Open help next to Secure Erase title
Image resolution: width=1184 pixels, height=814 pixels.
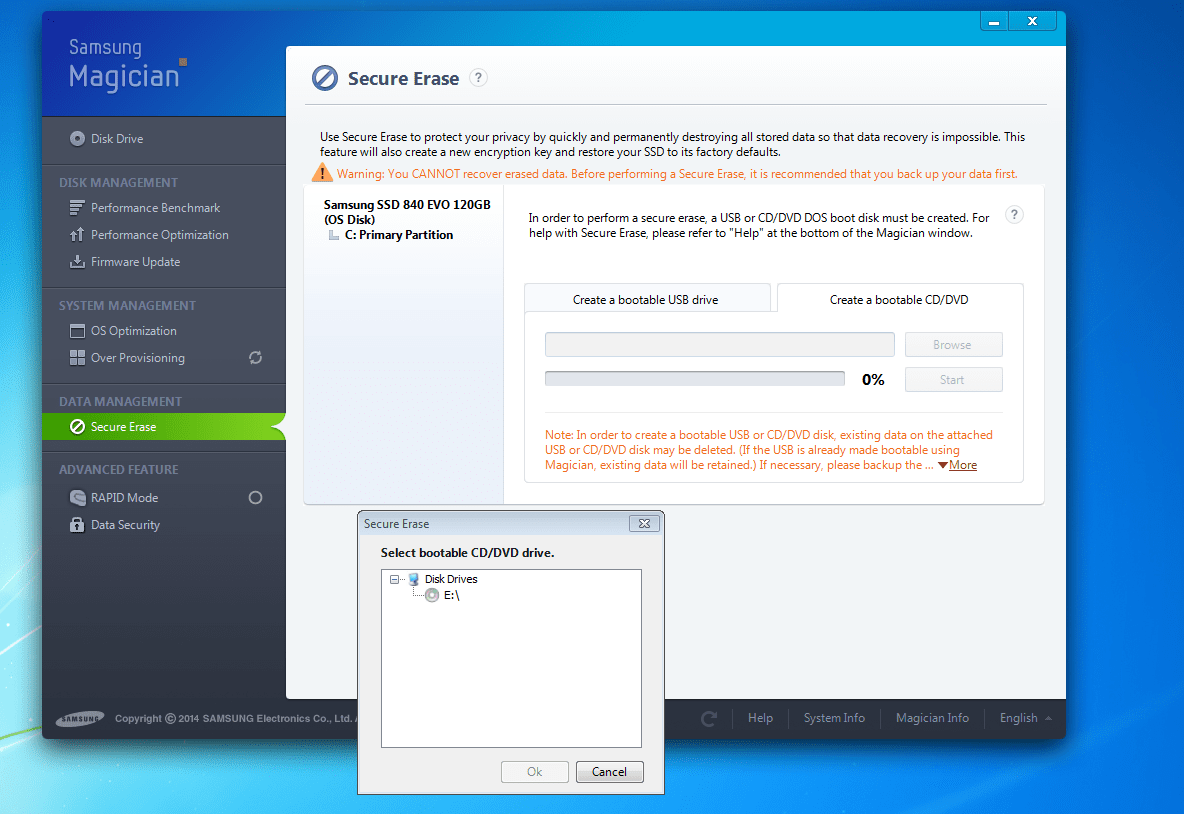coord(478,78)
